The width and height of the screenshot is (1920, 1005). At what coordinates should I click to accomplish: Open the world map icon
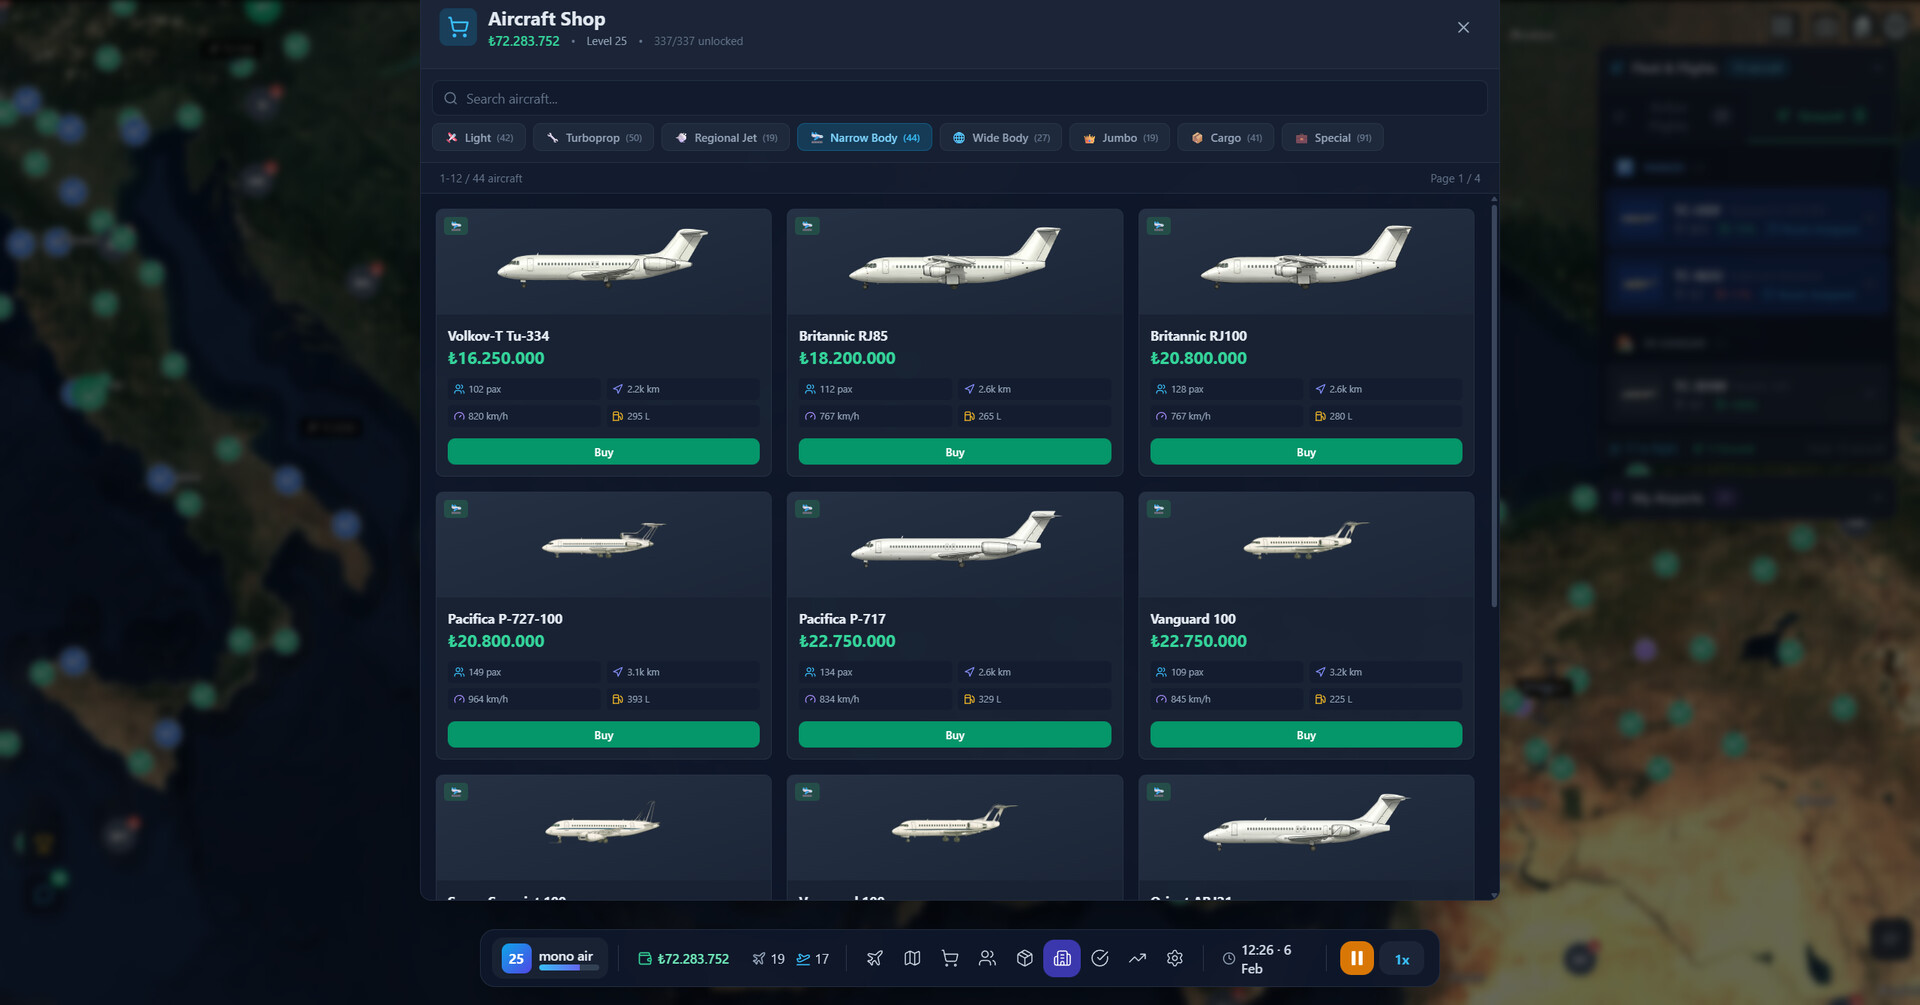click(912, 958)
